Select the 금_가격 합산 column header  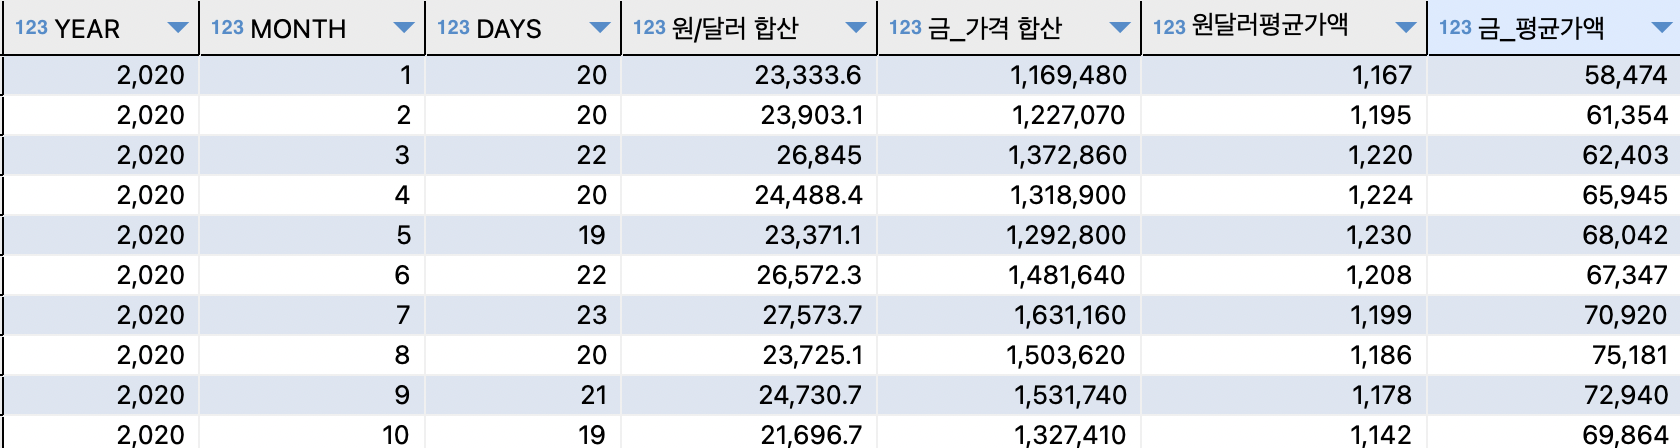click(1009, 28)
